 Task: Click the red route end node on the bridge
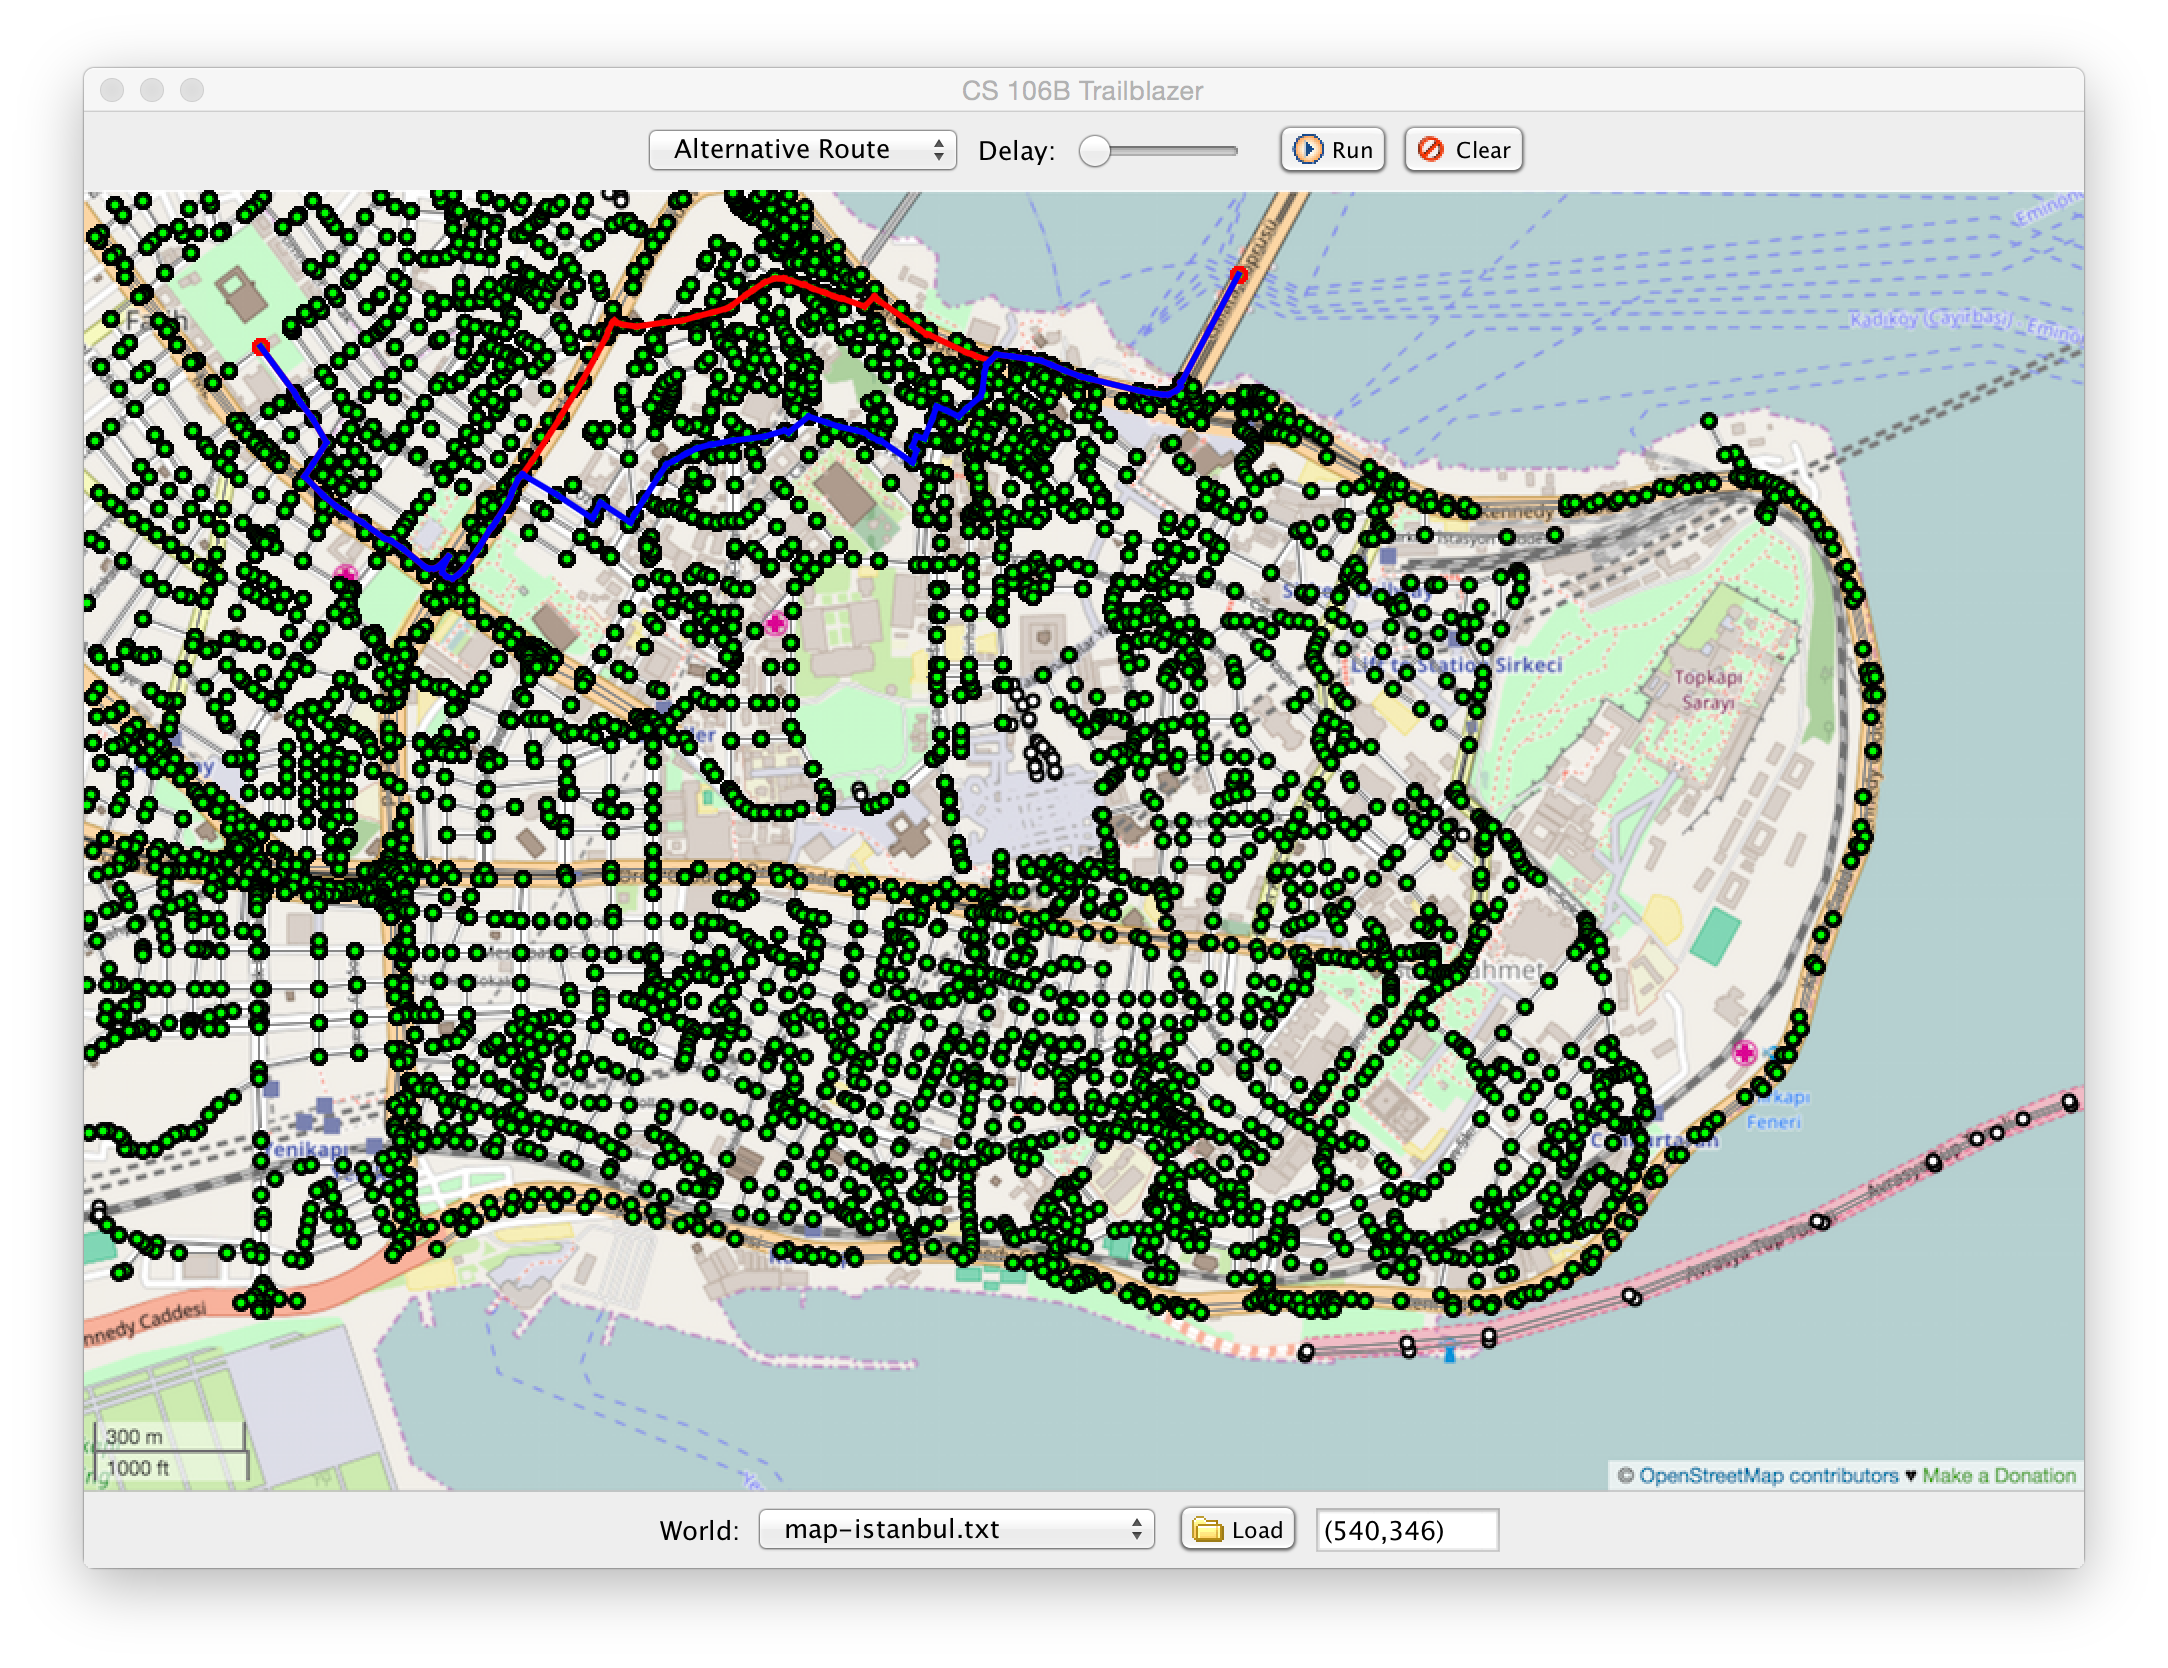click(x=1239, y=274)
